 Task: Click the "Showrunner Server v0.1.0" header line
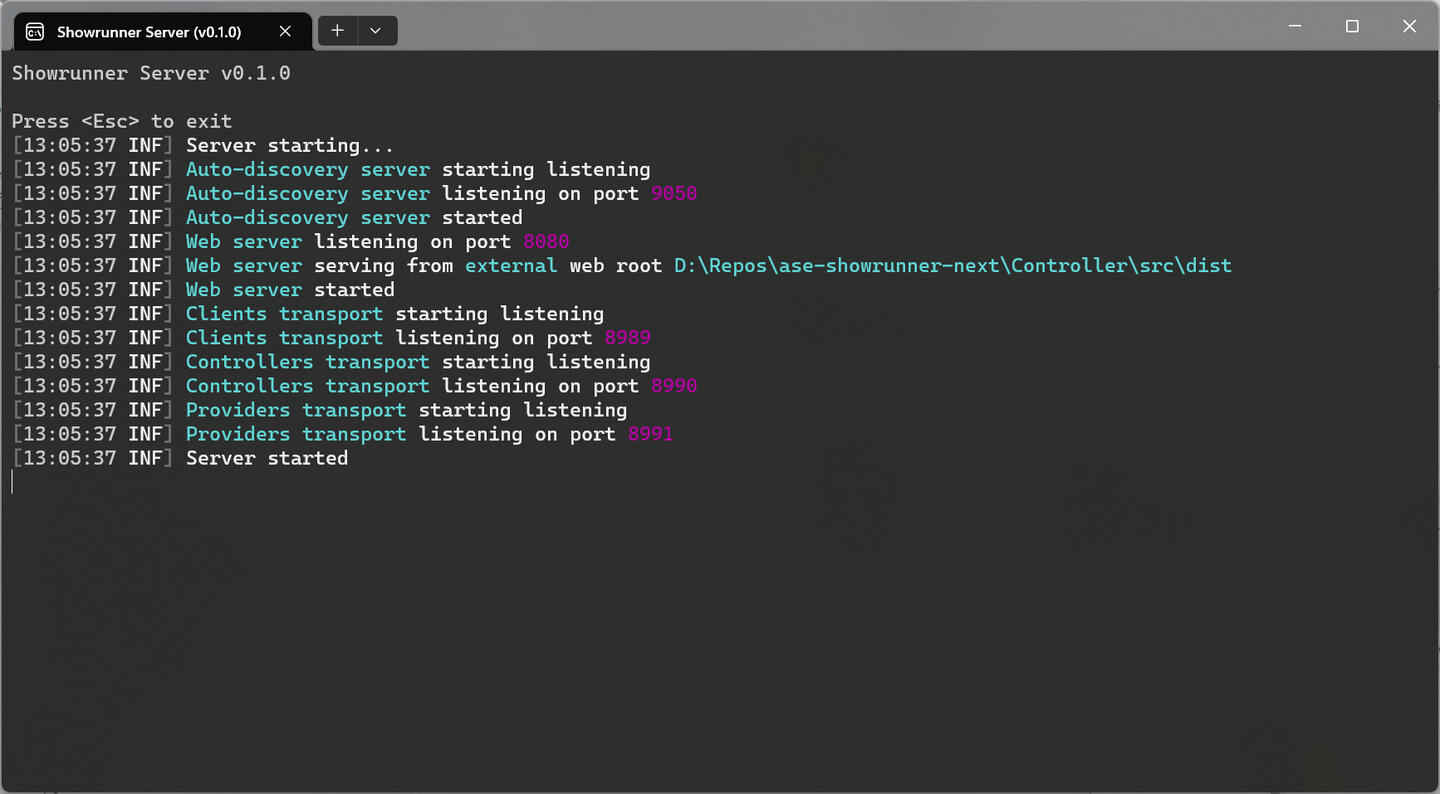pos(151,73)
